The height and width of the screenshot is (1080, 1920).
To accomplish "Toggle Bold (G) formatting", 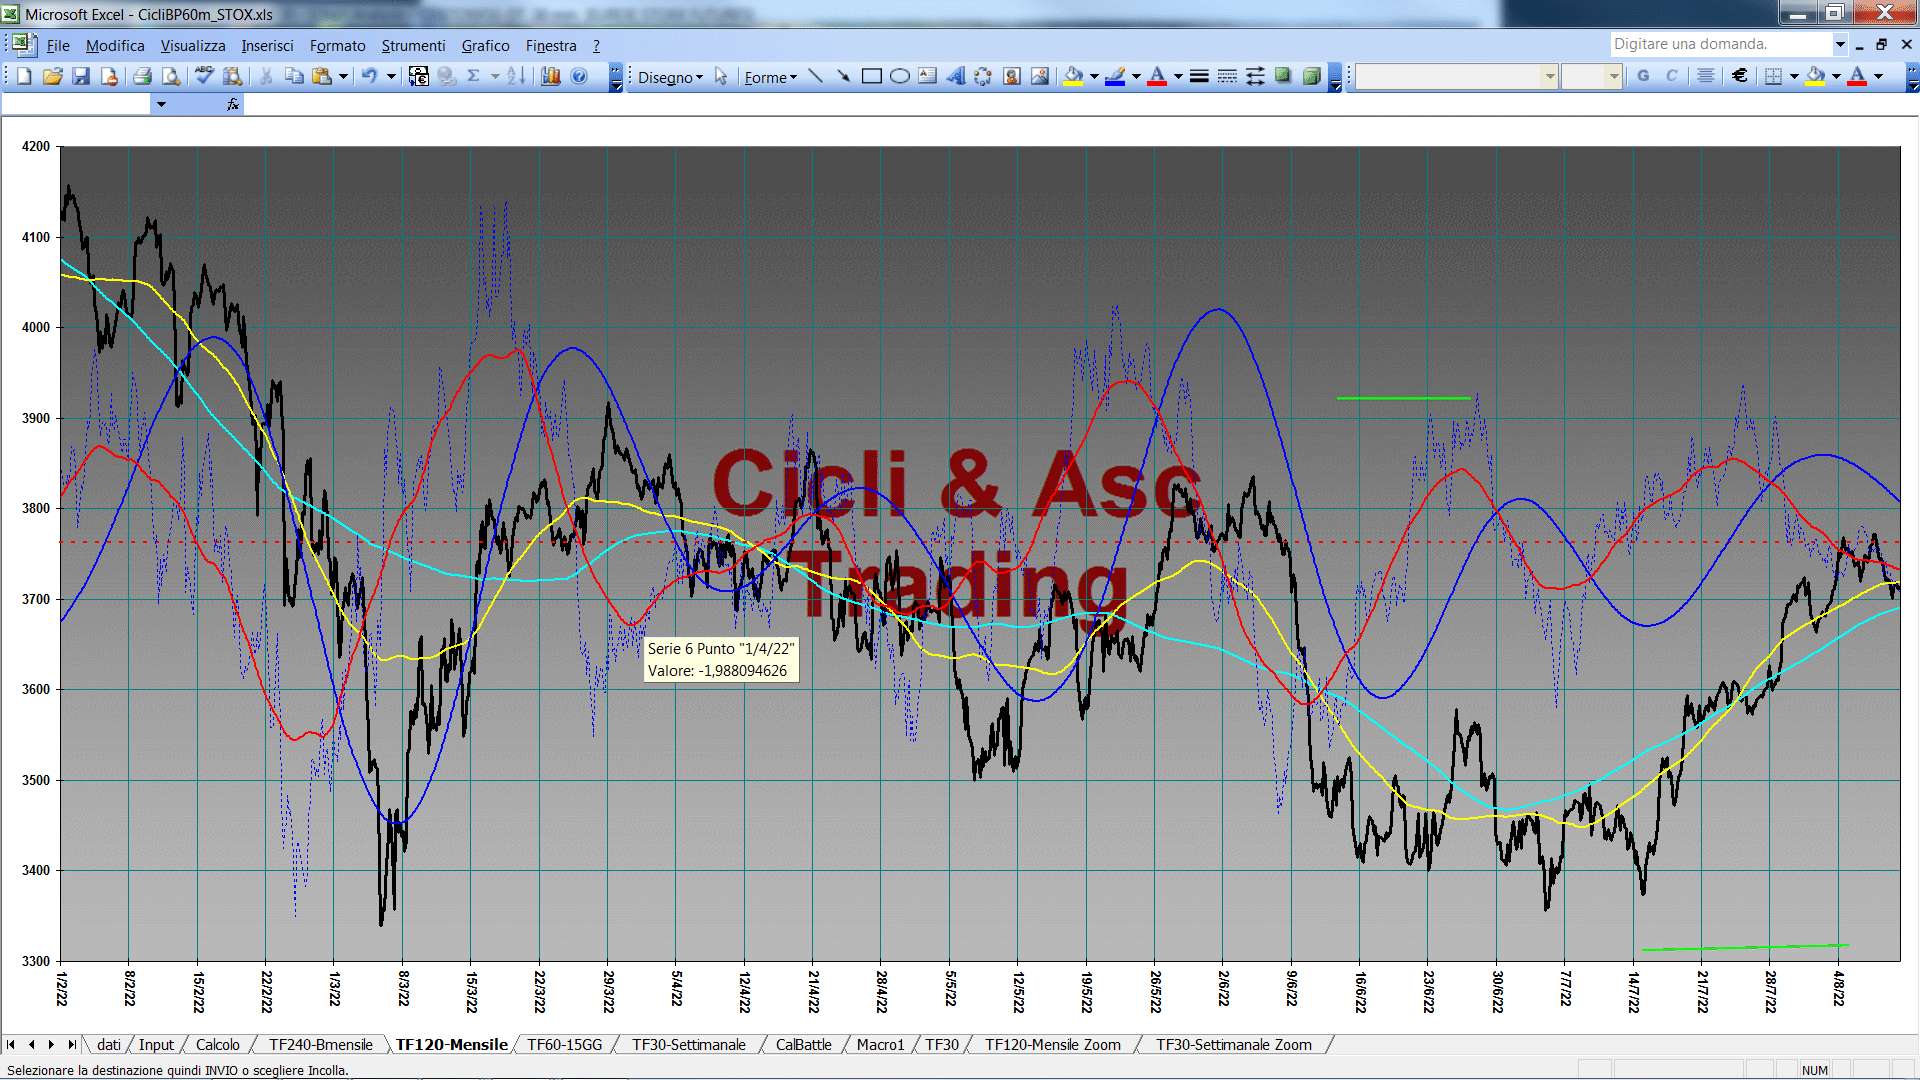I will (1643, 76).
